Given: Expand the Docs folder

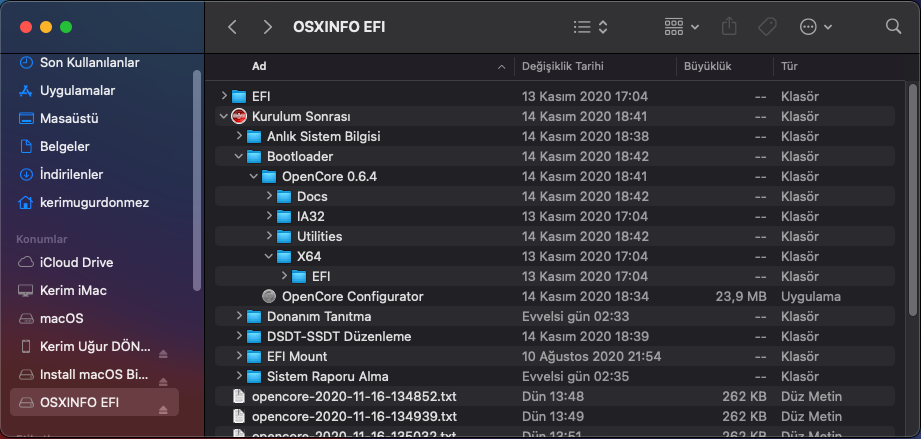Looking at the screenshot, I should pos(269,196).
